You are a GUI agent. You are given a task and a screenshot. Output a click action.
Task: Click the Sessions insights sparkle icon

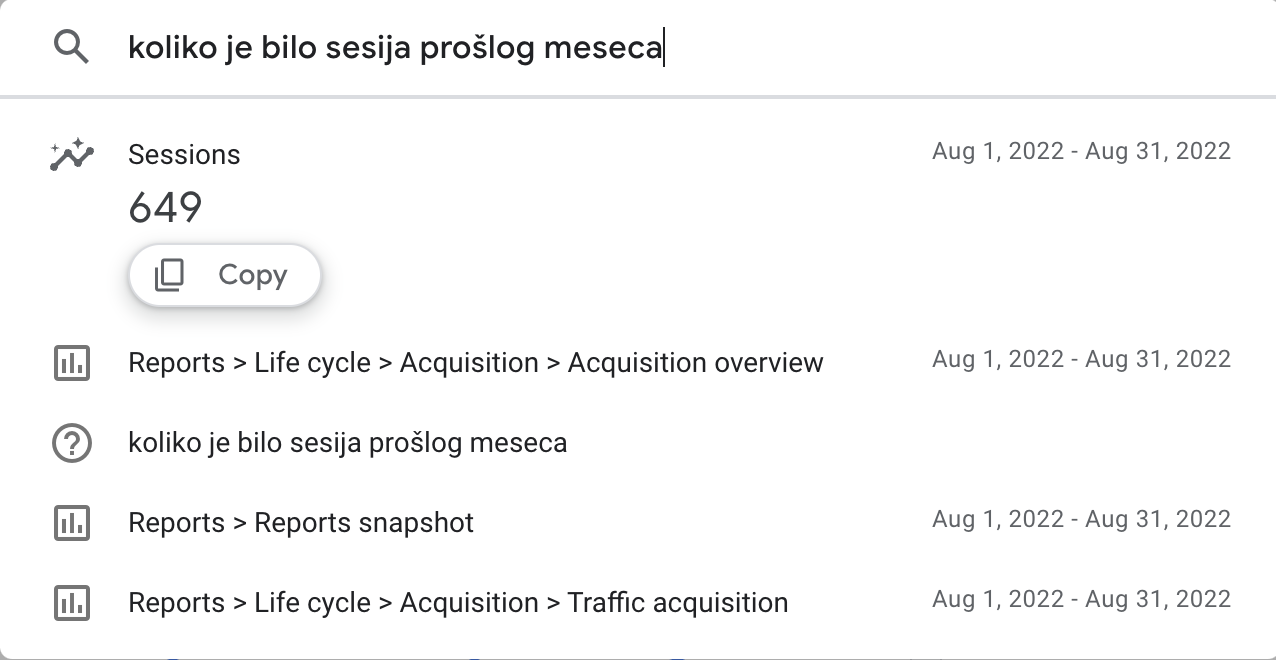point(71,155)
